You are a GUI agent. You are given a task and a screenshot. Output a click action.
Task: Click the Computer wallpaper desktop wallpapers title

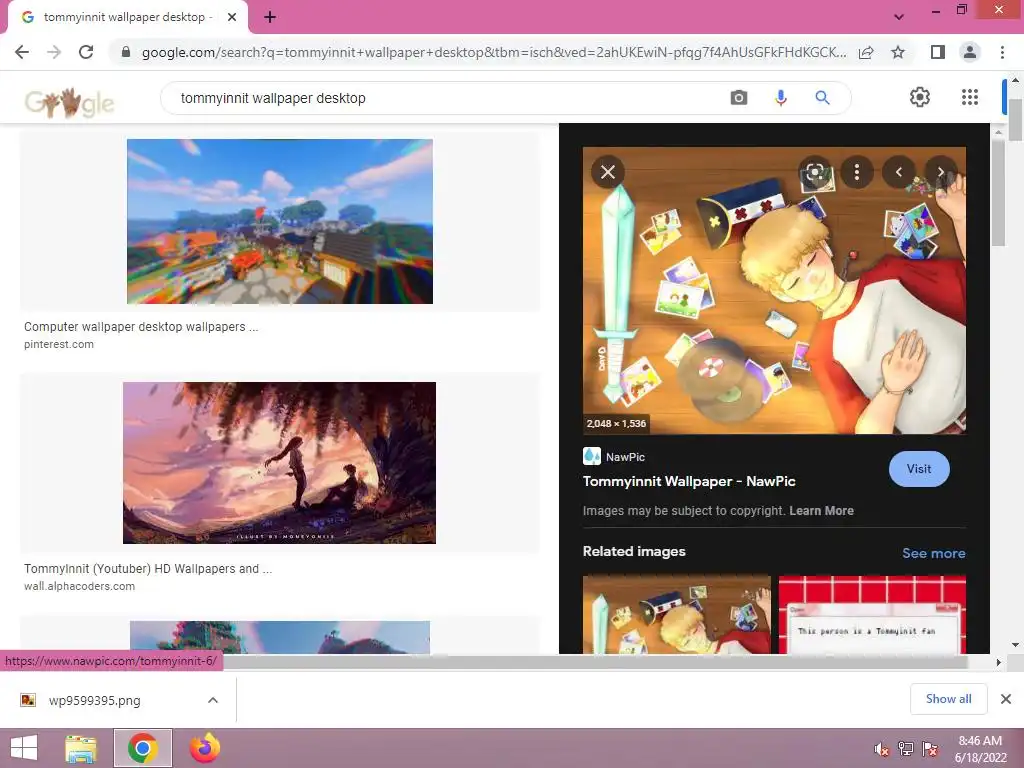pos(141,327)
